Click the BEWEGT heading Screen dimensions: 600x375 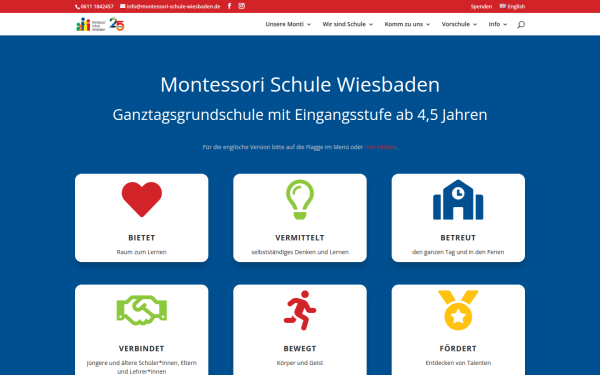(300, 349)
